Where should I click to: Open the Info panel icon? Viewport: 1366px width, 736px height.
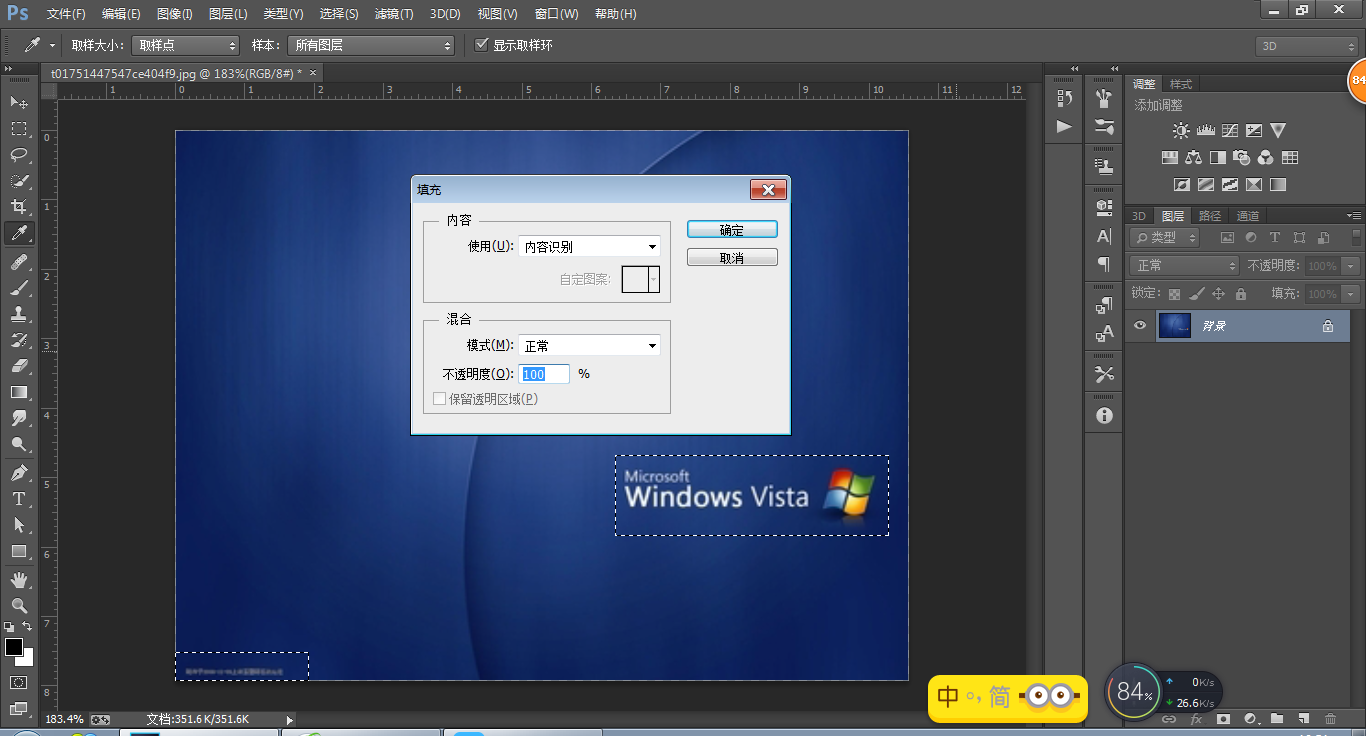[1104, 415]
